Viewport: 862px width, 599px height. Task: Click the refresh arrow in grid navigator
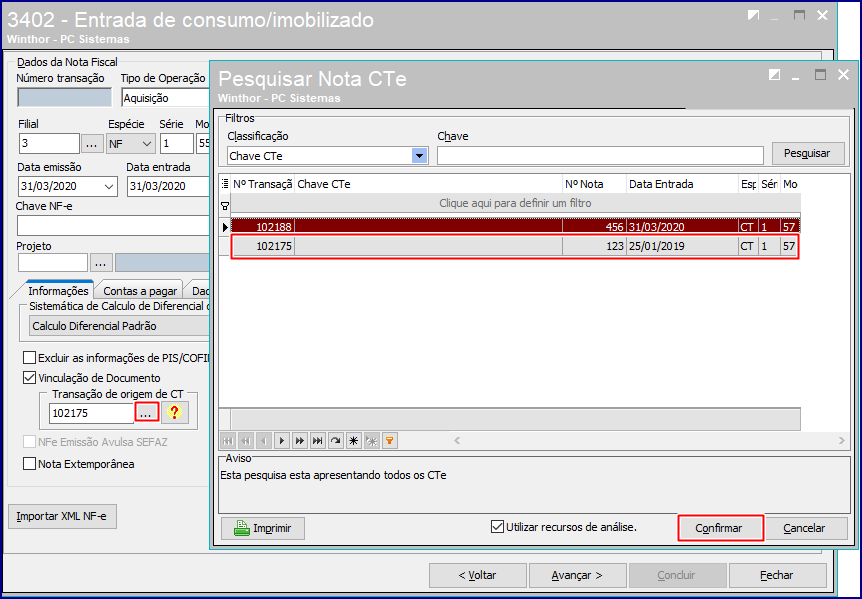pos(336,441)
